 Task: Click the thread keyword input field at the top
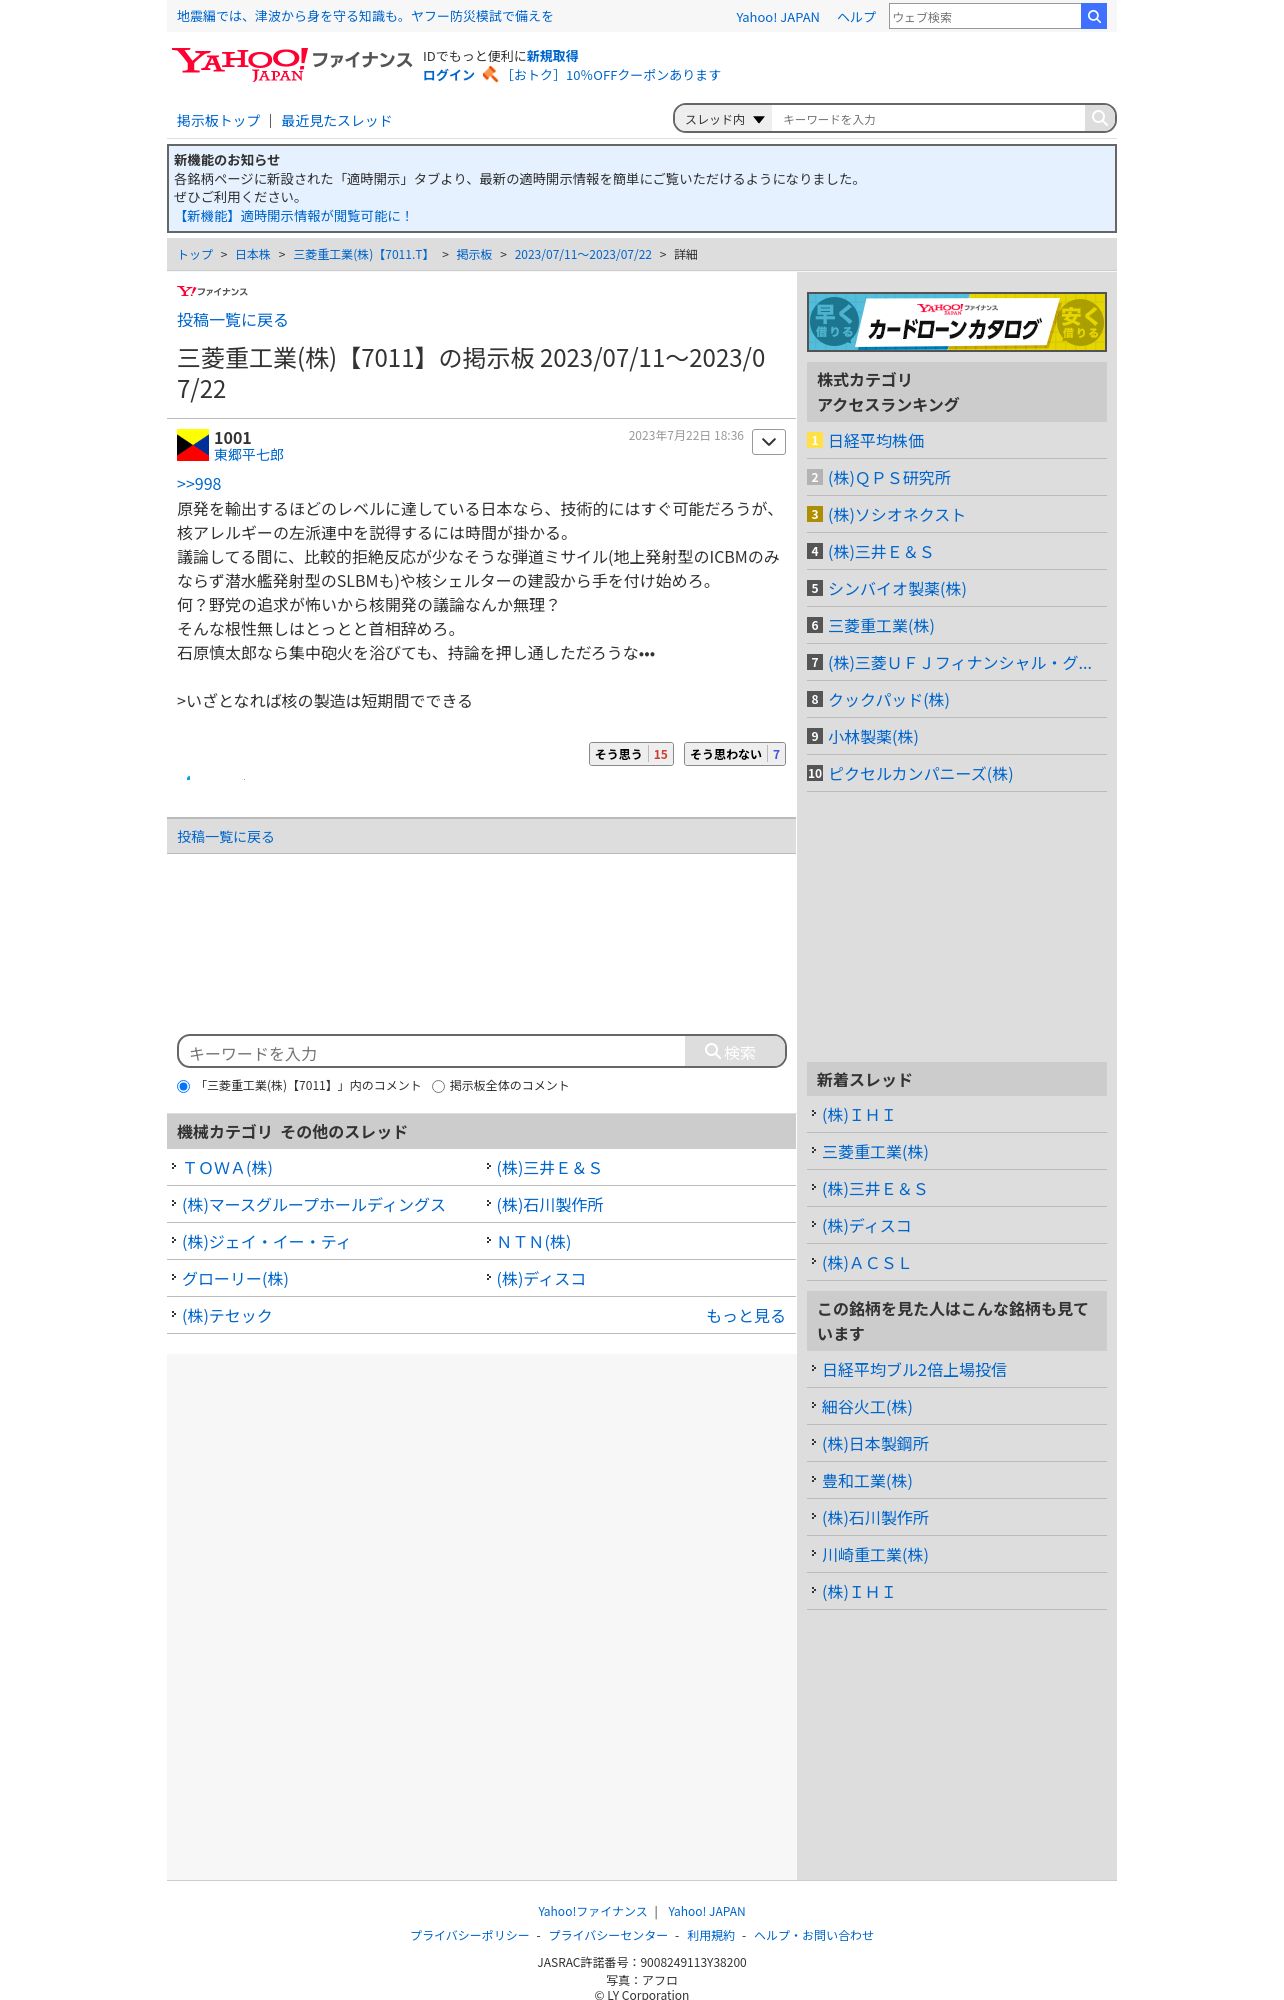click(928, 119)
